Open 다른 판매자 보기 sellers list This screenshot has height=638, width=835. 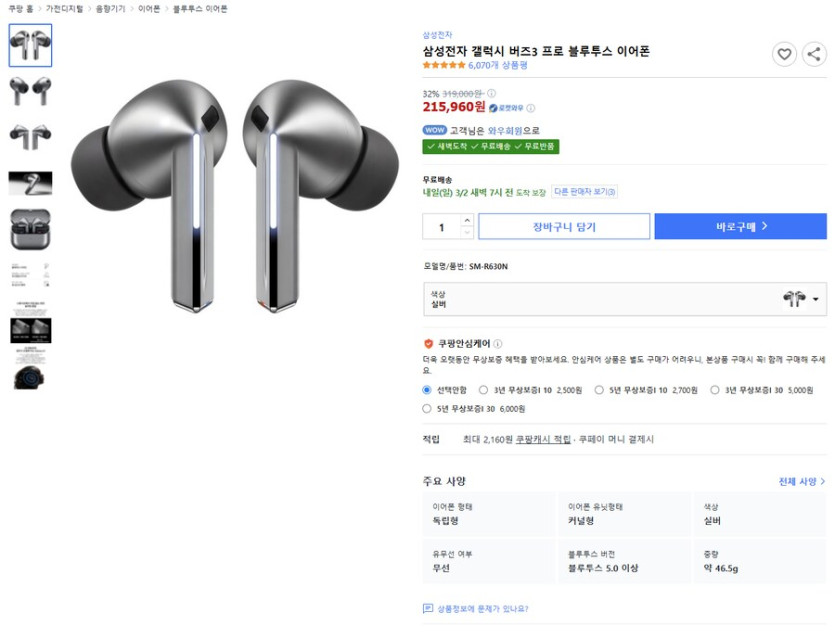(585, 192)
